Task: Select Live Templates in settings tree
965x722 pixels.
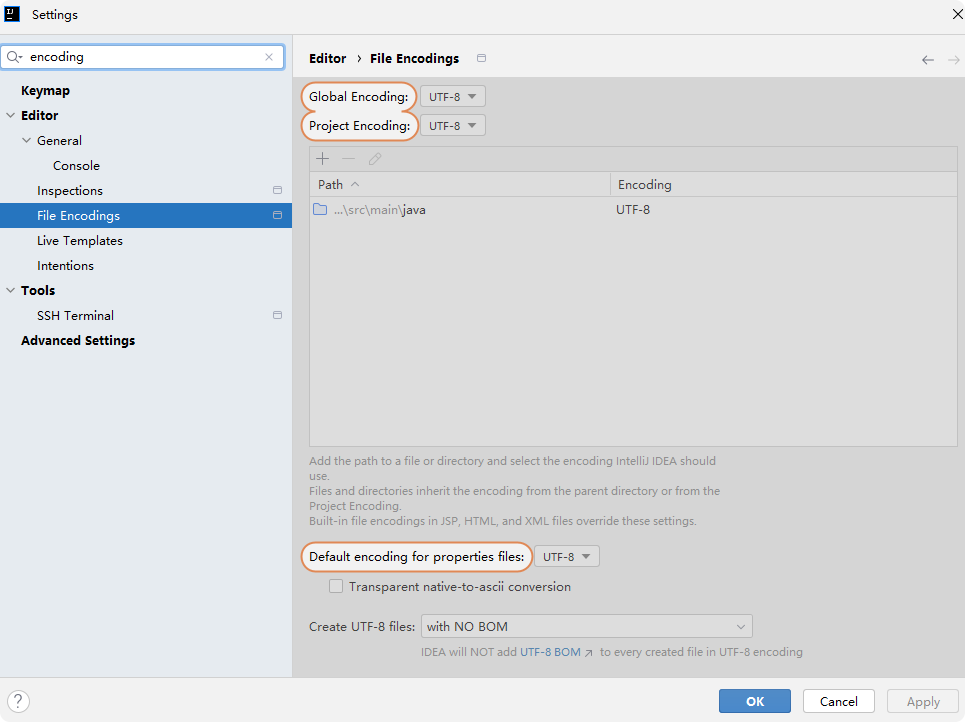Action: pos(80,241)
